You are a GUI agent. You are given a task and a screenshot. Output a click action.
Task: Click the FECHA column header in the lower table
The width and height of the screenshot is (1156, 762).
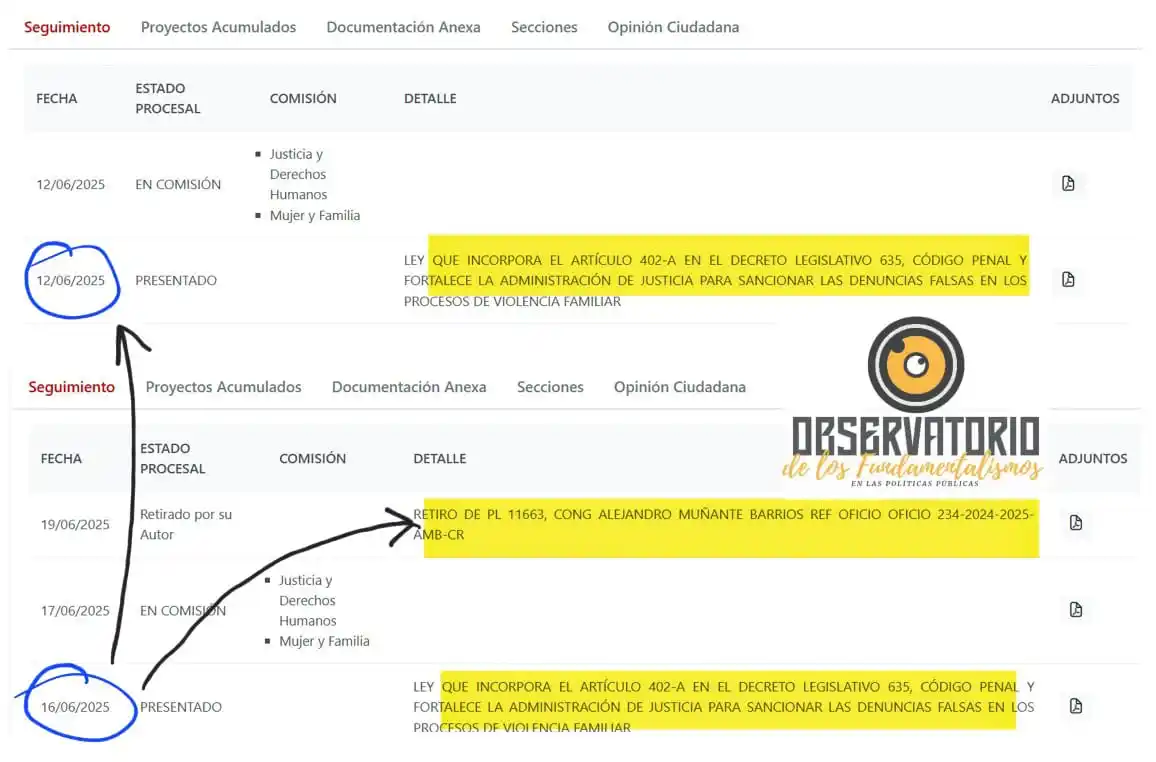click(x=61, y=459)
